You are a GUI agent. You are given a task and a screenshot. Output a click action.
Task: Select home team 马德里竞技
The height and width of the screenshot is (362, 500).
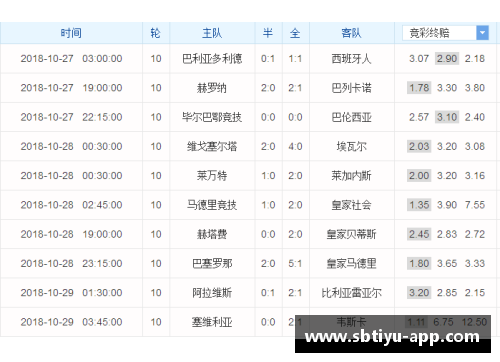(x=212, y=205)
